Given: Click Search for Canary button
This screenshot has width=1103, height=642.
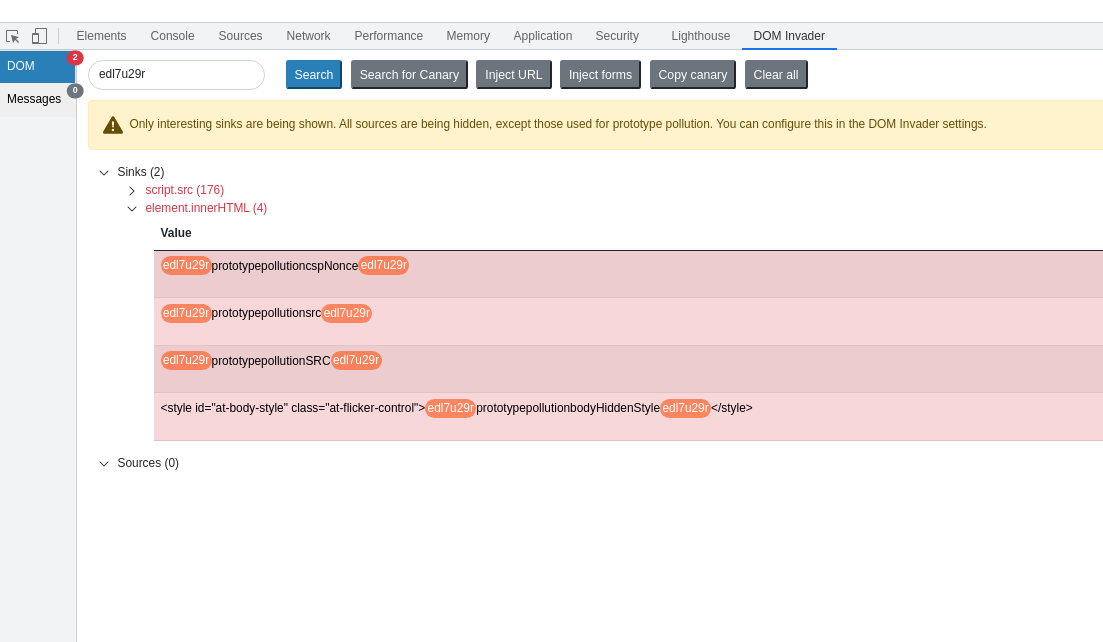Looking at the screenshot, I should 409,75.
